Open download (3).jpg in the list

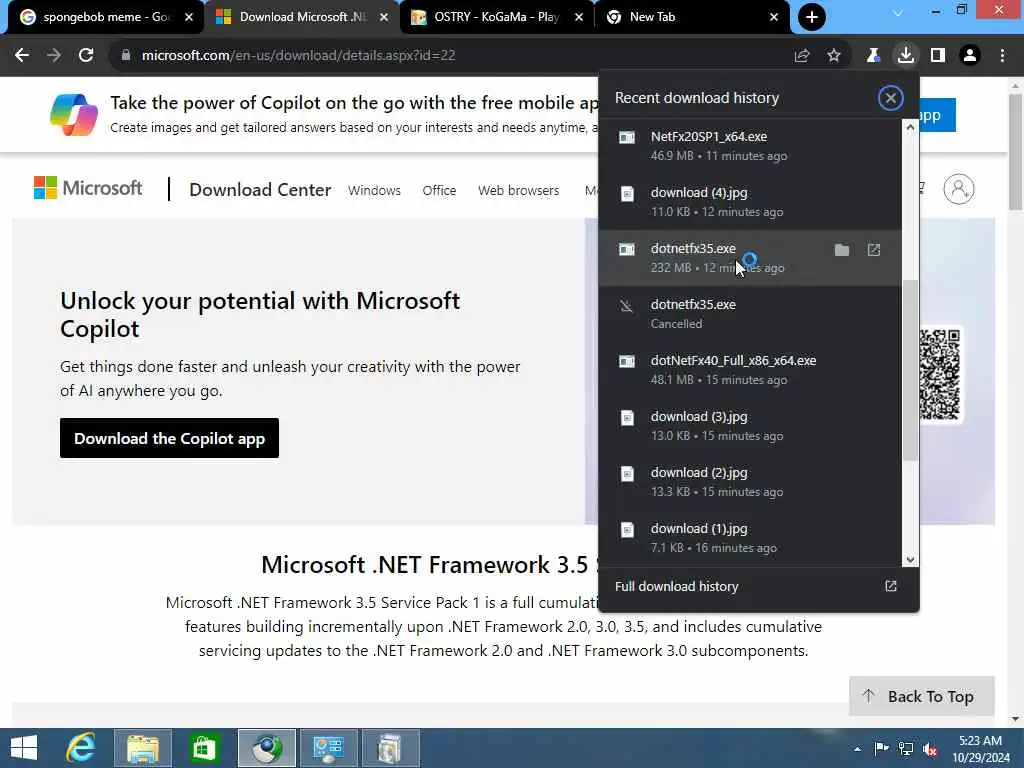(x=750, y=426)
